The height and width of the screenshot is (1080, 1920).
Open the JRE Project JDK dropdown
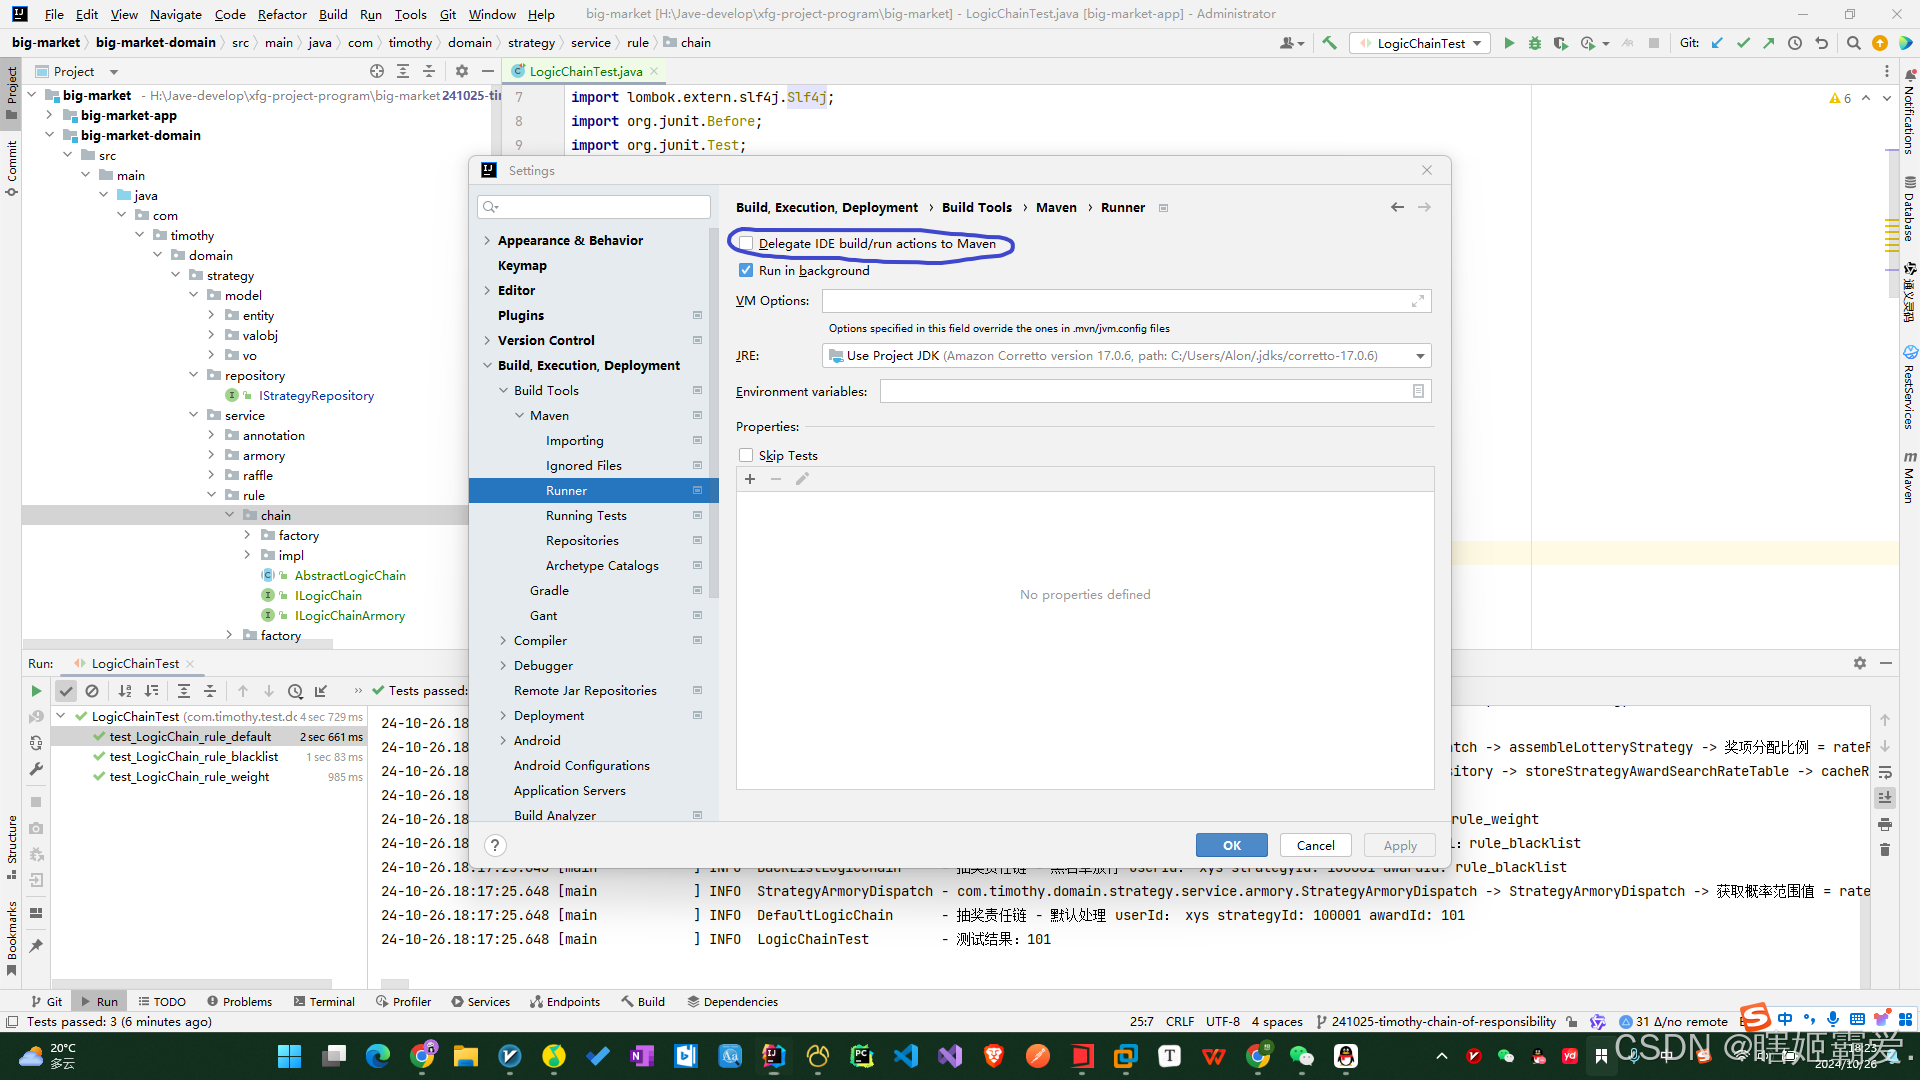[x=1419, y=356]
